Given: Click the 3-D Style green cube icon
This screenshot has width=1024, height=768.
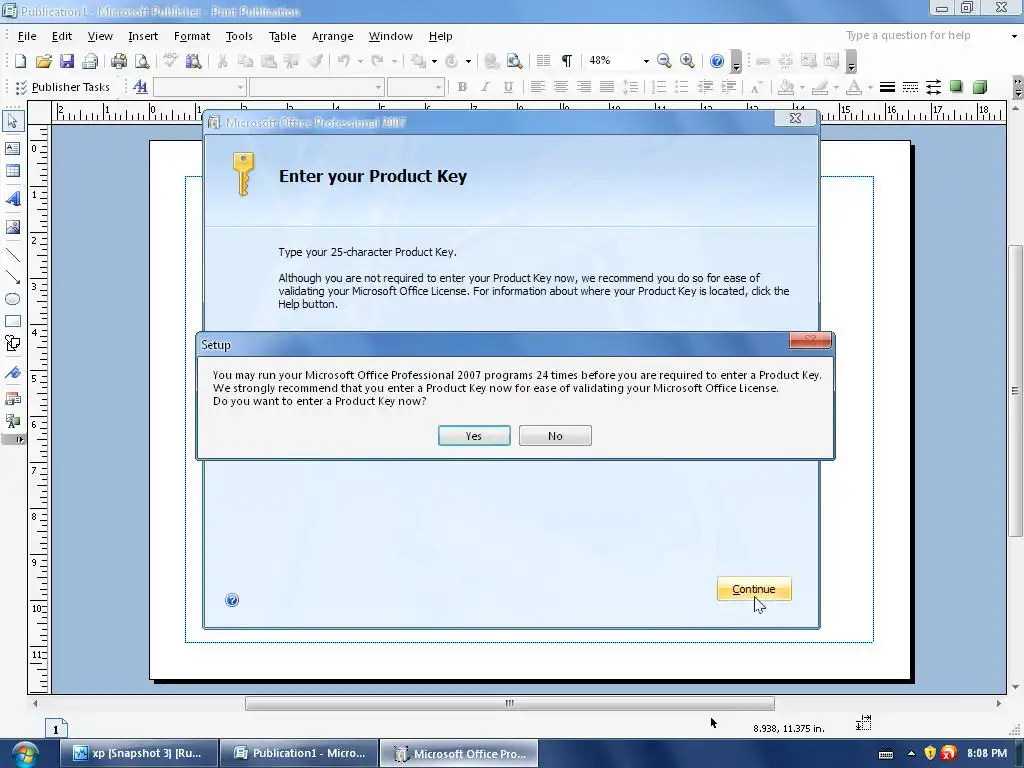Looking at the screenshot, I should point(980,87).
